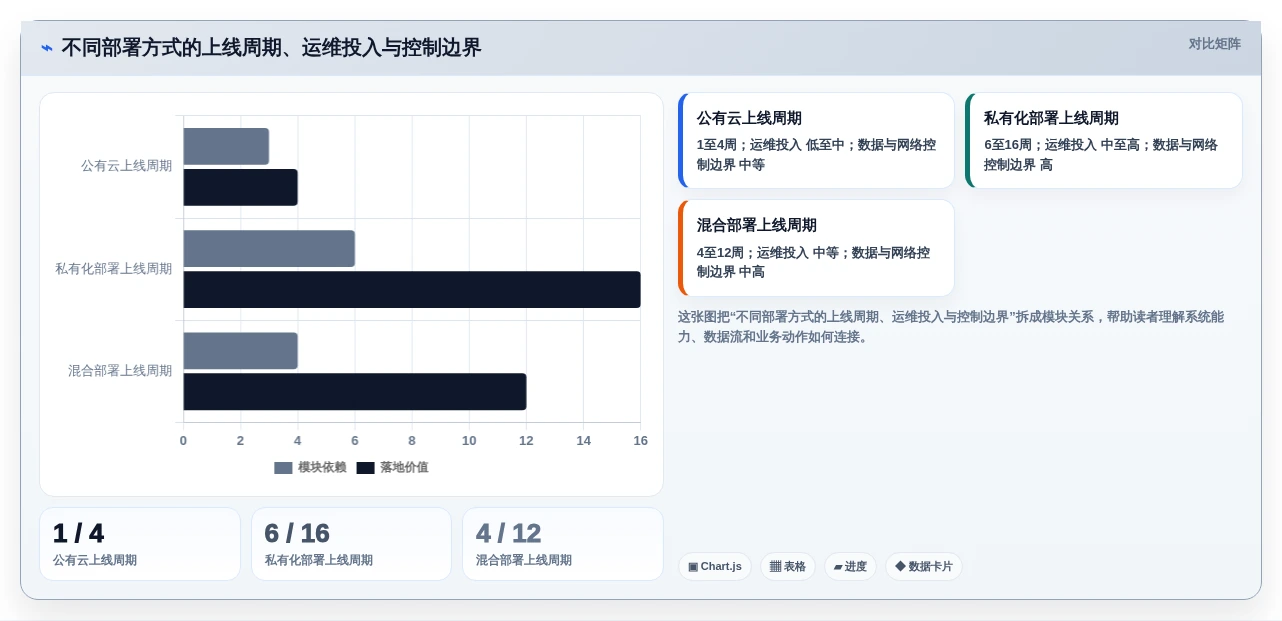Select the Chart.js tag

(715, 567)
